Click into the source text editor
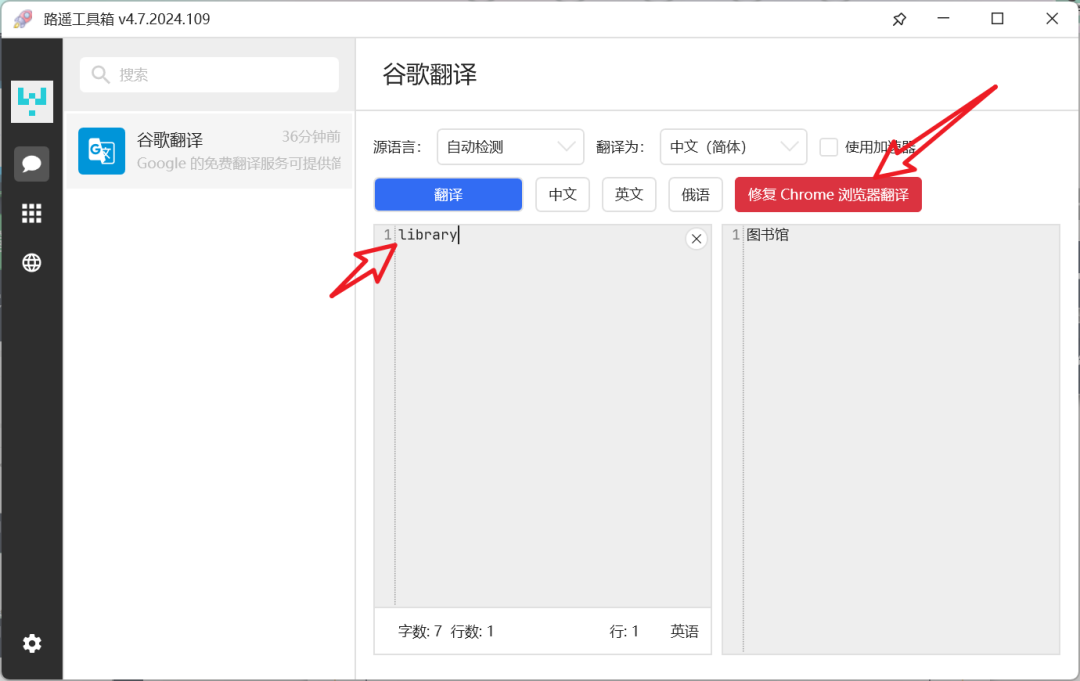Viewport: 1080px width, 681px height. [543, 416]
